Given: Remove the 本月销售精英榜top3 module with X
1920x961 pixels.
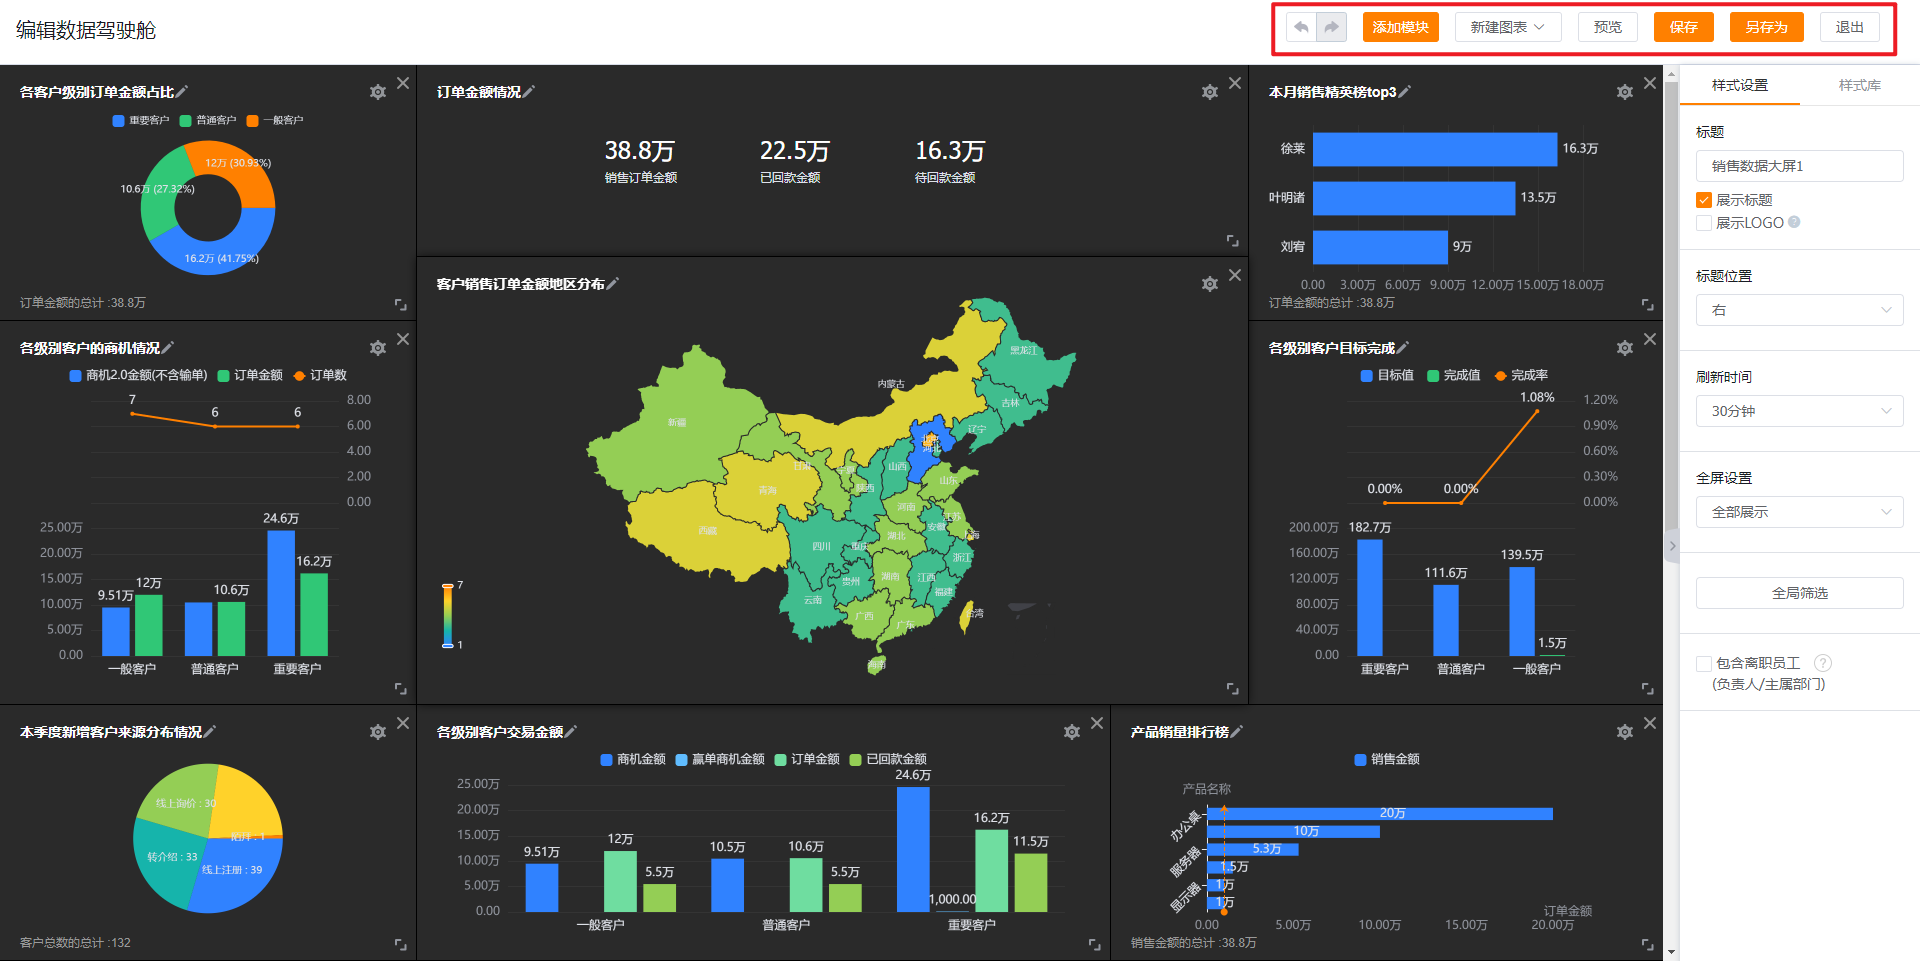Looking at the screenshot, I should pos(1650,83).
